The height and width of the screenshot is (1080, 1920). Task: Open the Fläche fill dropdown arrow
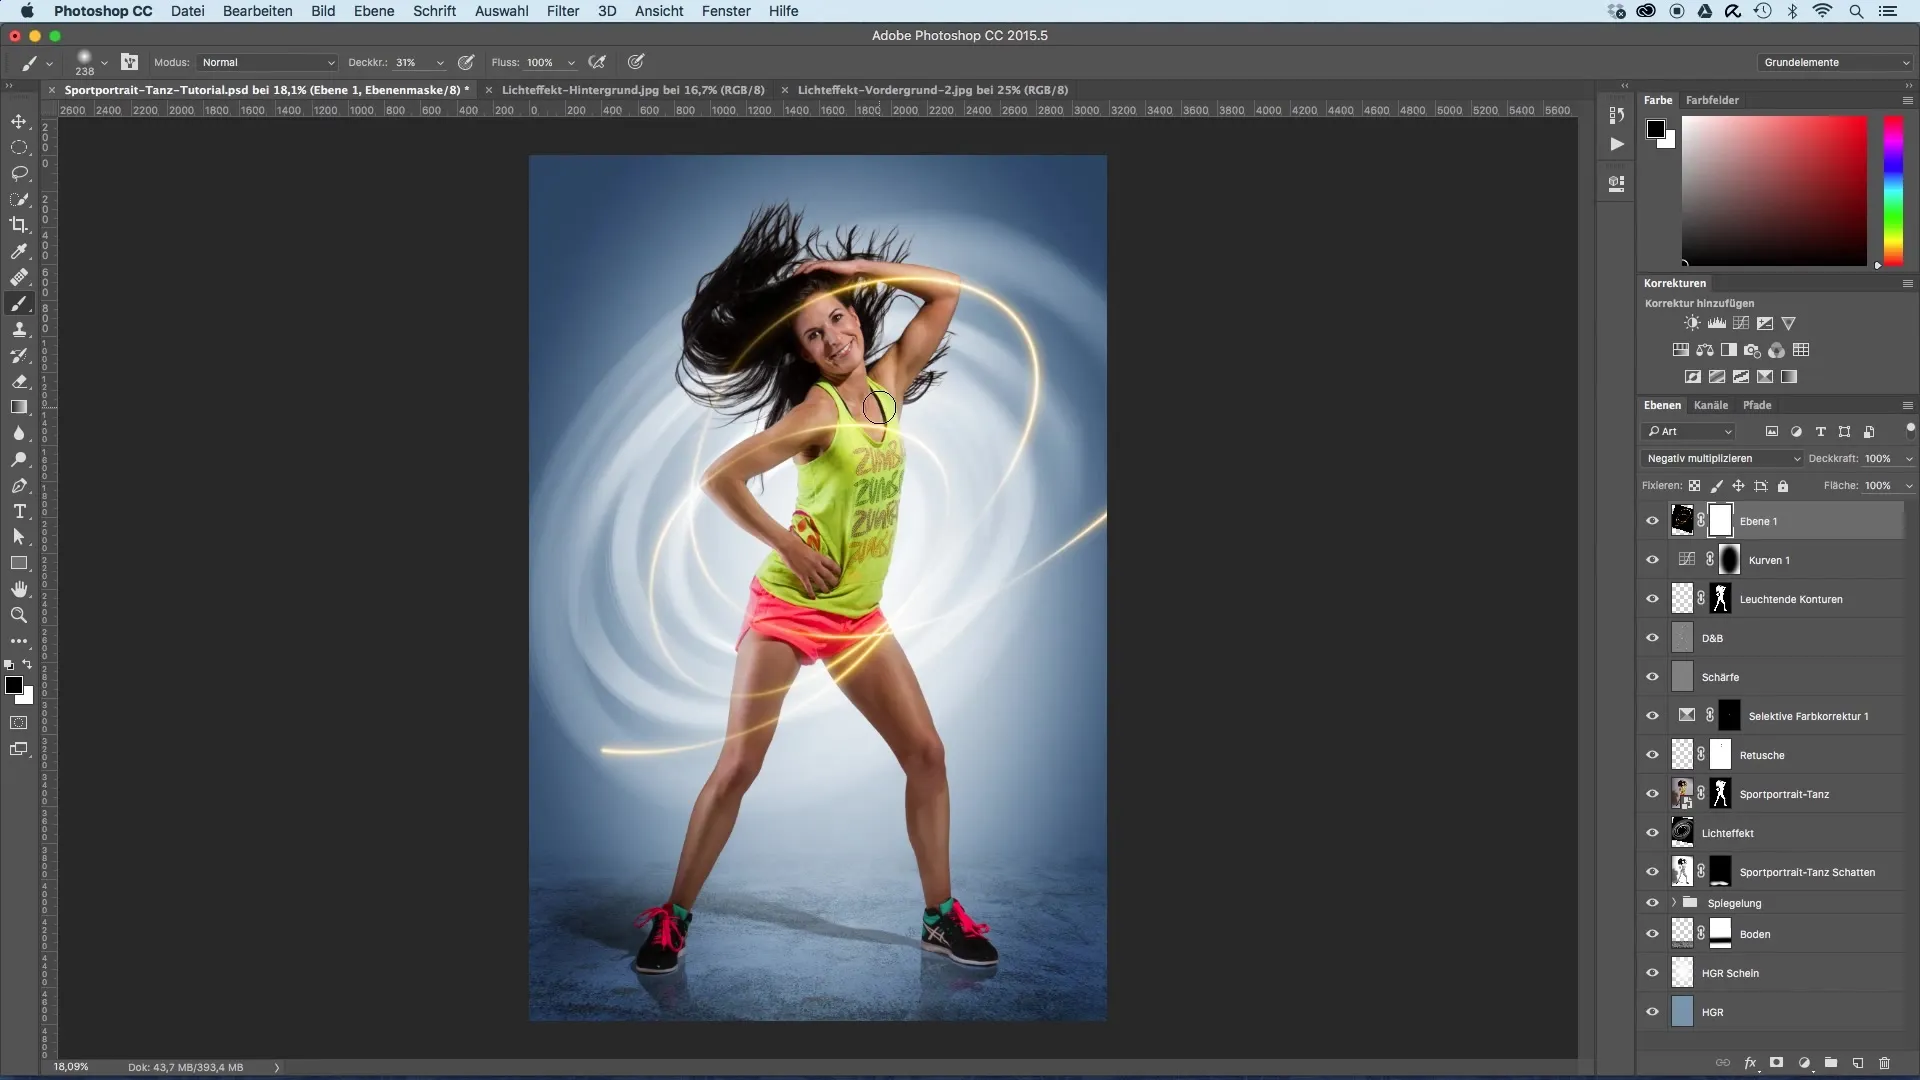1908,486
